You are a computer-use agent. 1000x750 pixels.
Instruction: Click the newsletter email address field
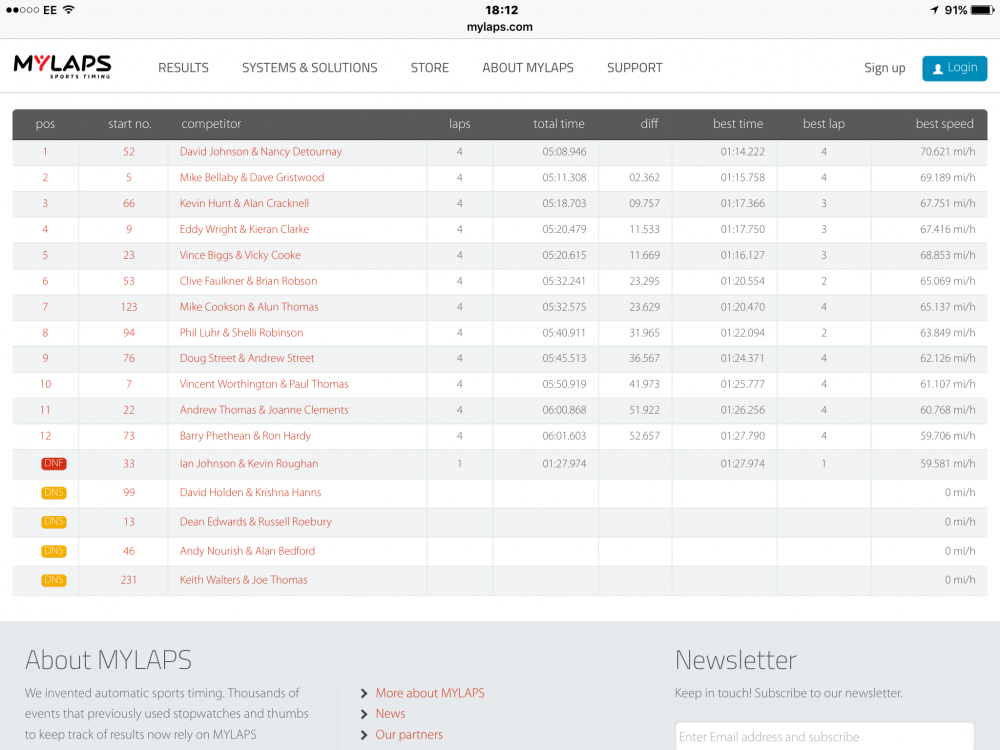click(x=824, y=737)
